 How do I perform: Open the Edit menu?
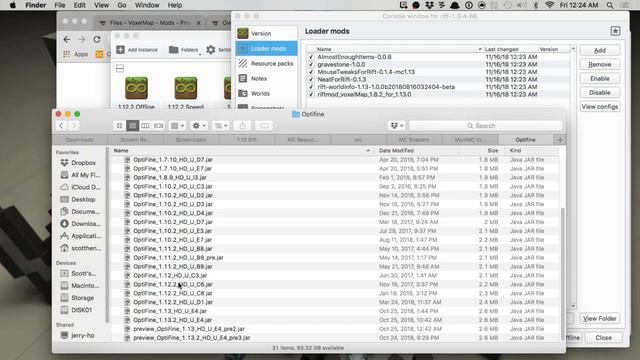79,5
